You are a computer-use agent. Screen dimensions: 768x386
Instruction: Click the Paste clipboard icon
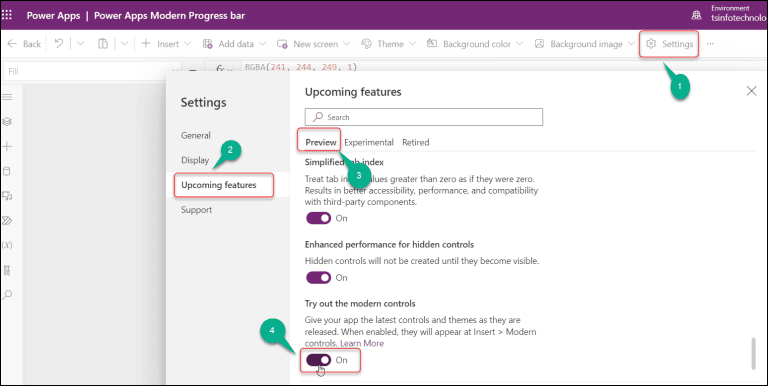point(102,44)
